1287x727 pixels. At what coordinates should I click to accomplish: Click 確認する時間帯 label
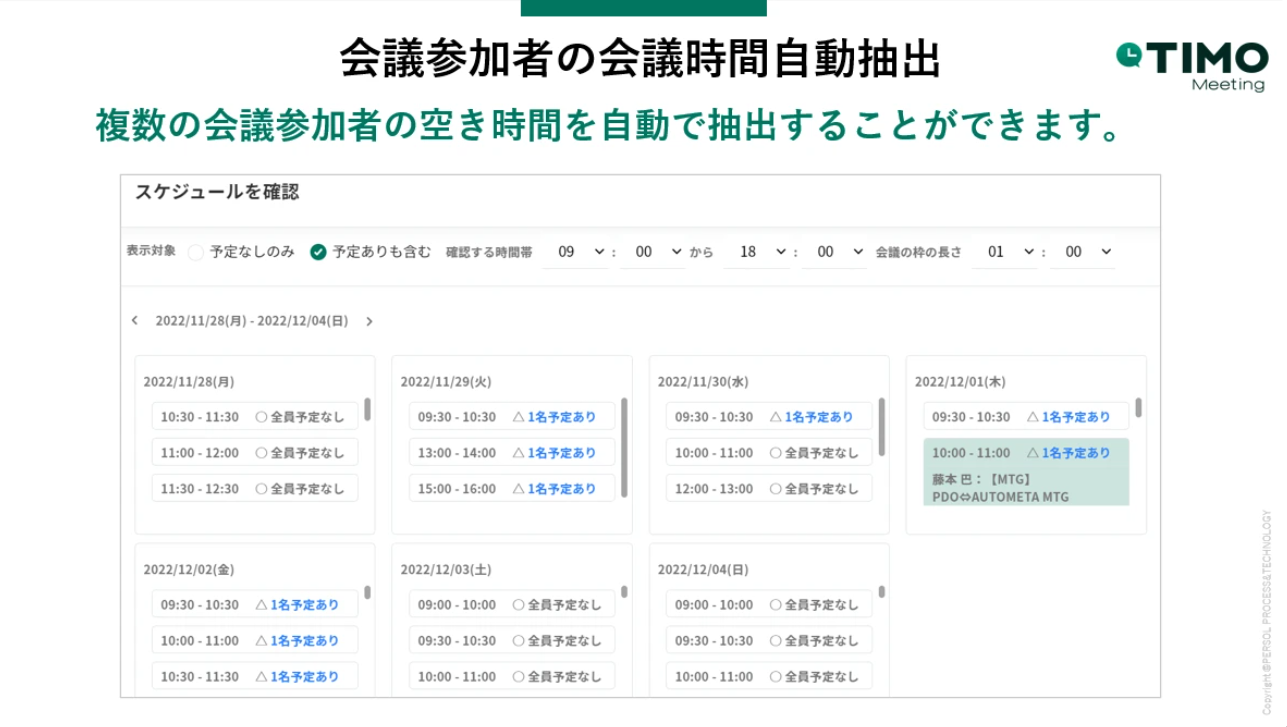tap(489, 253)
